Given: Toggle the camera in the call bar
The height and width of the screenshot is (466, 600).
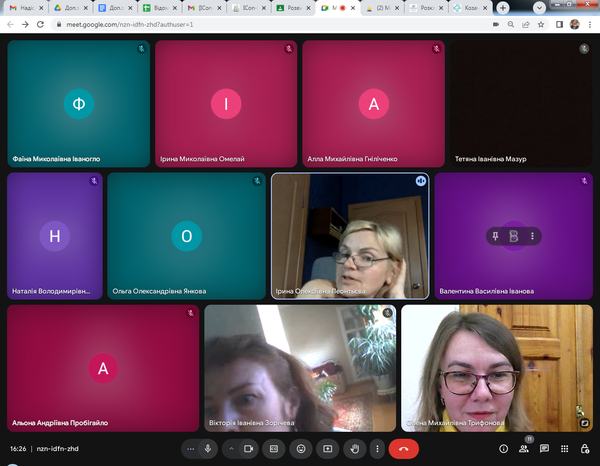Looking at the screenshot, I should 248,449.
